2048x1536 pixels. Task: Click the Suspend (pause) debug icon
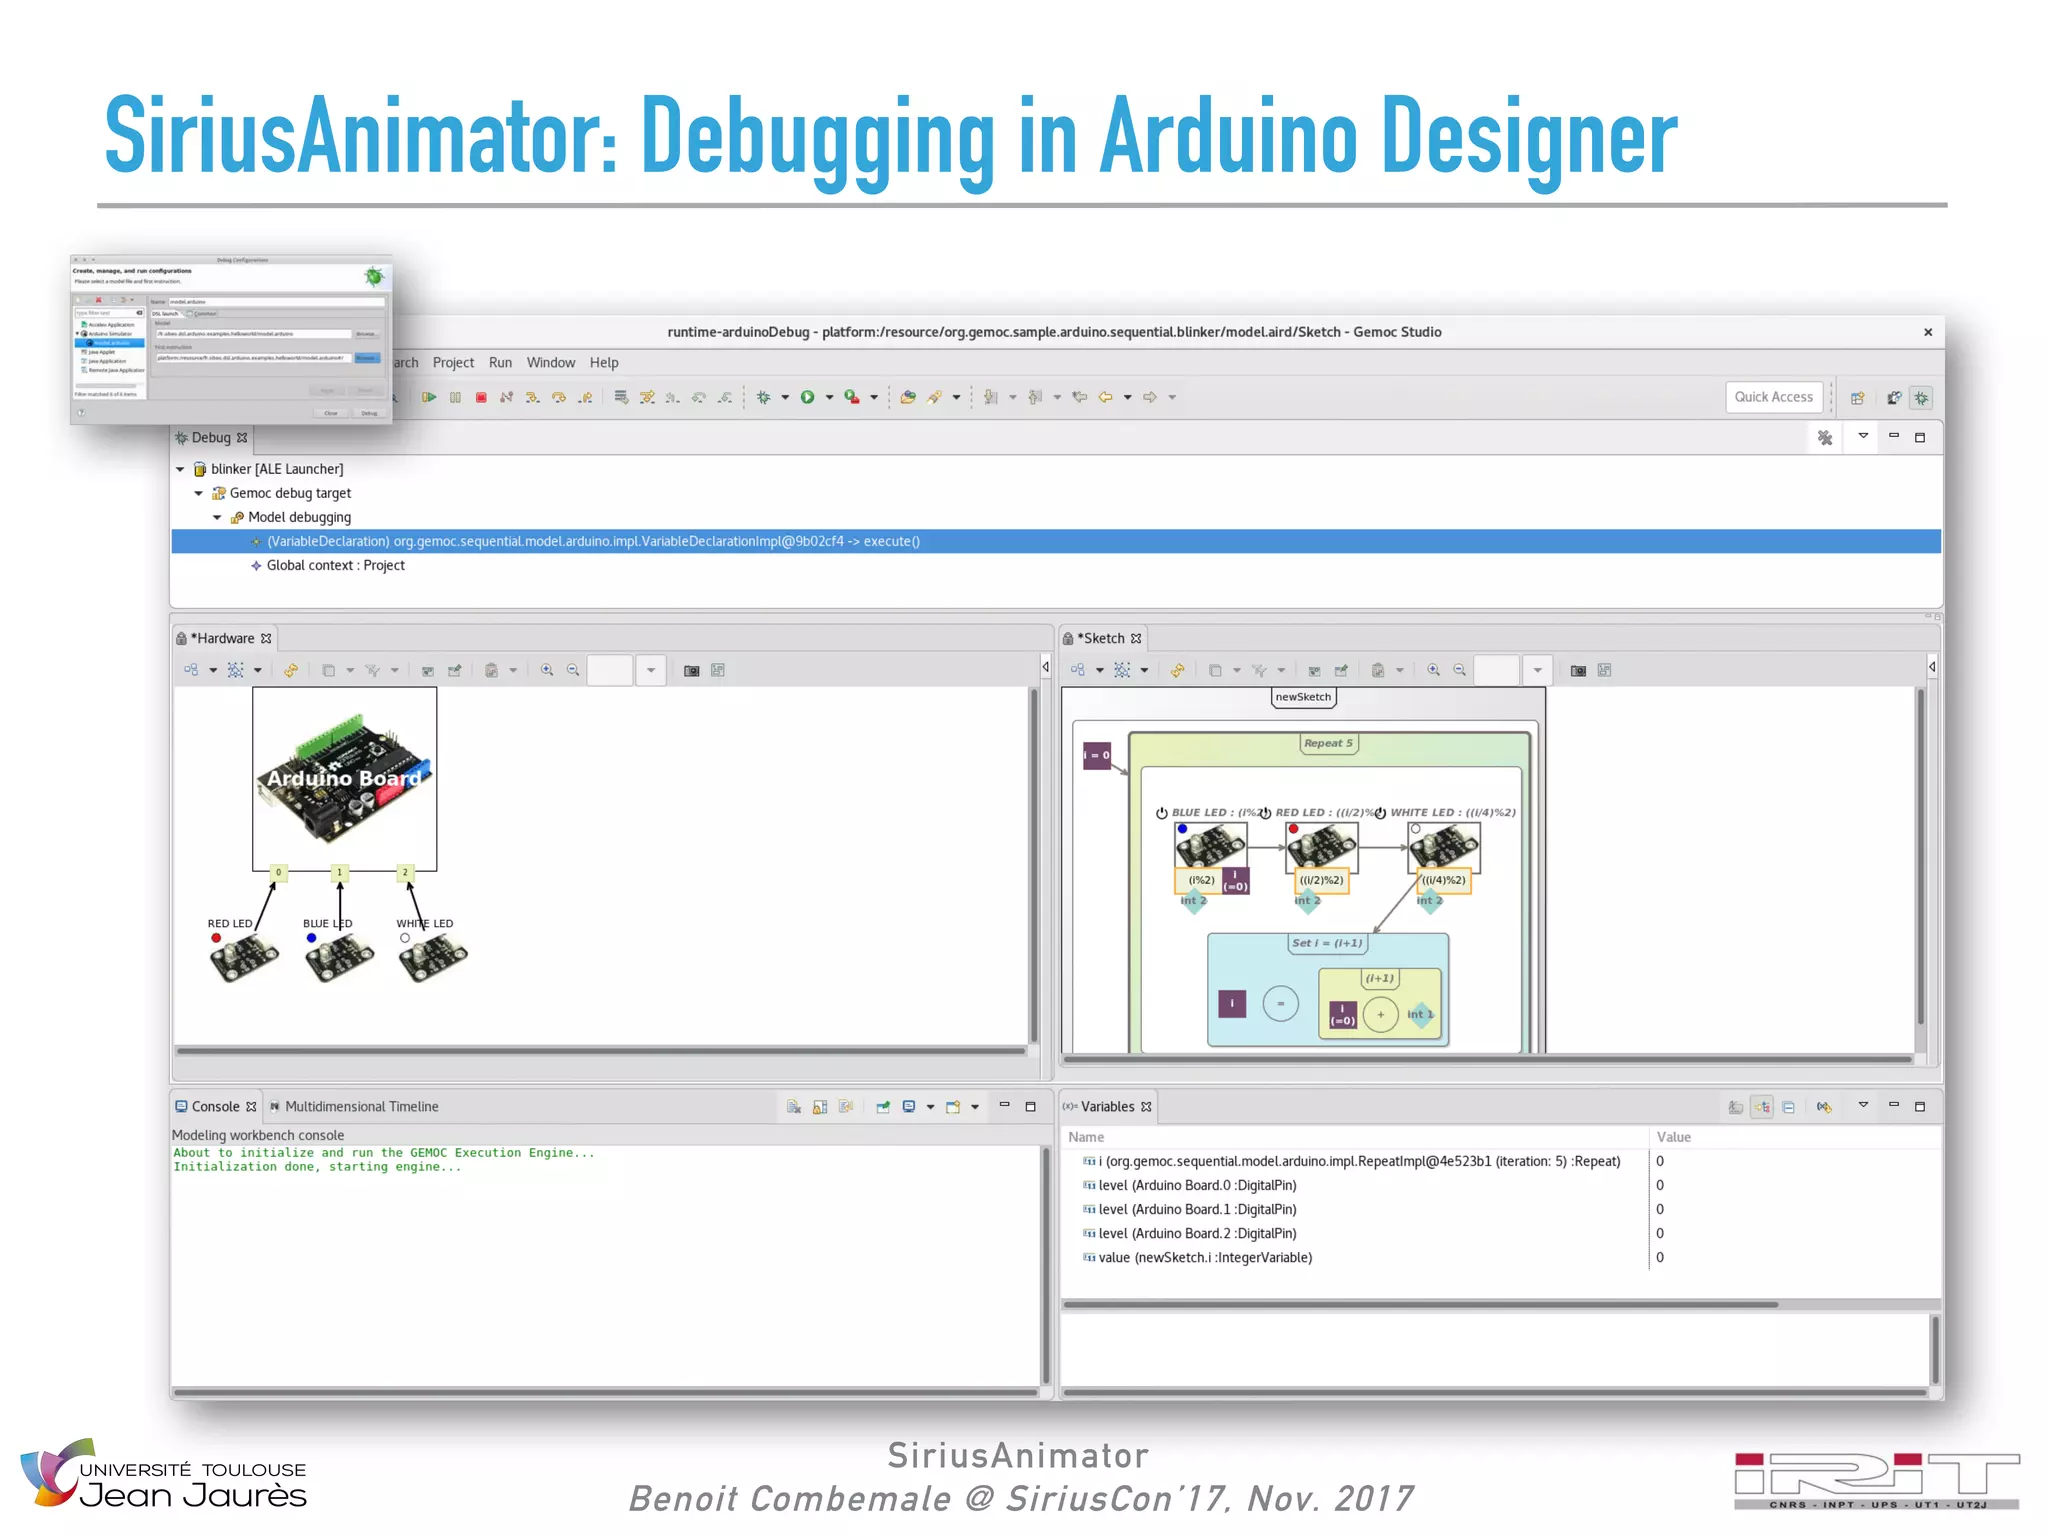coord(455,397)
